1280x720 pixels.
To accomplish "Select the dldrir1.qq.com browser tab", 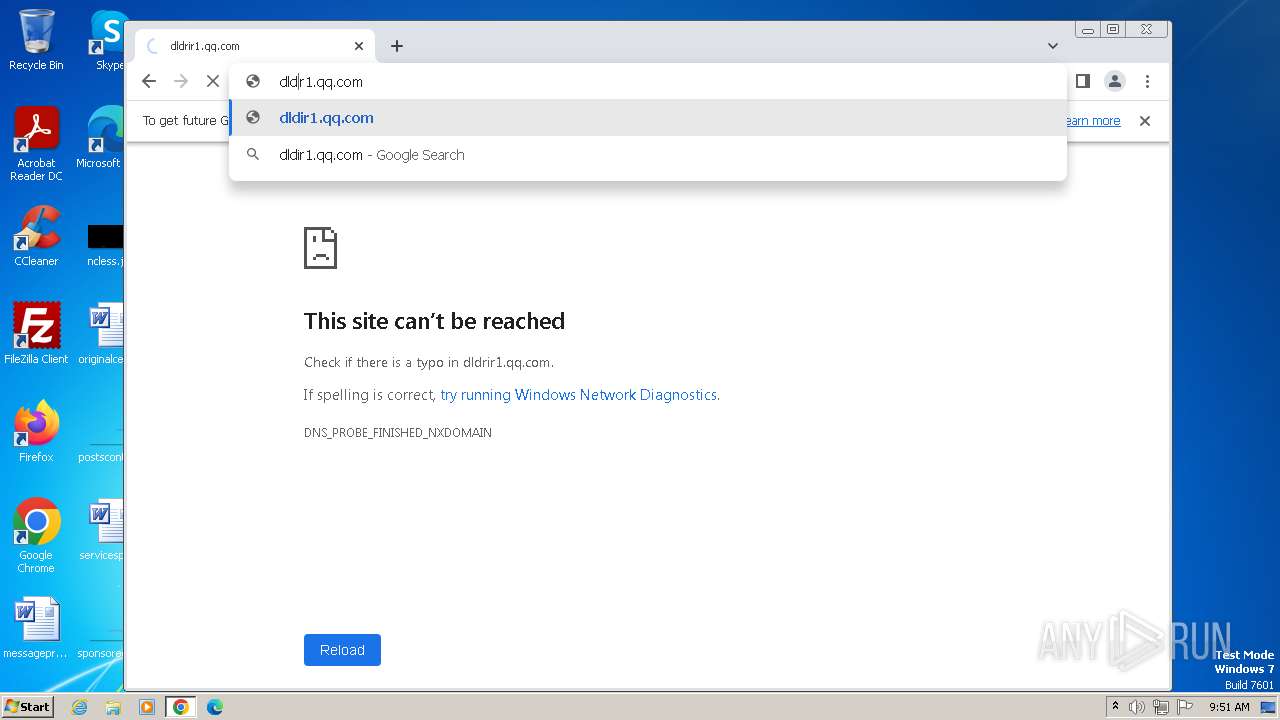I will pyautogui.click(x=255, y=46).
